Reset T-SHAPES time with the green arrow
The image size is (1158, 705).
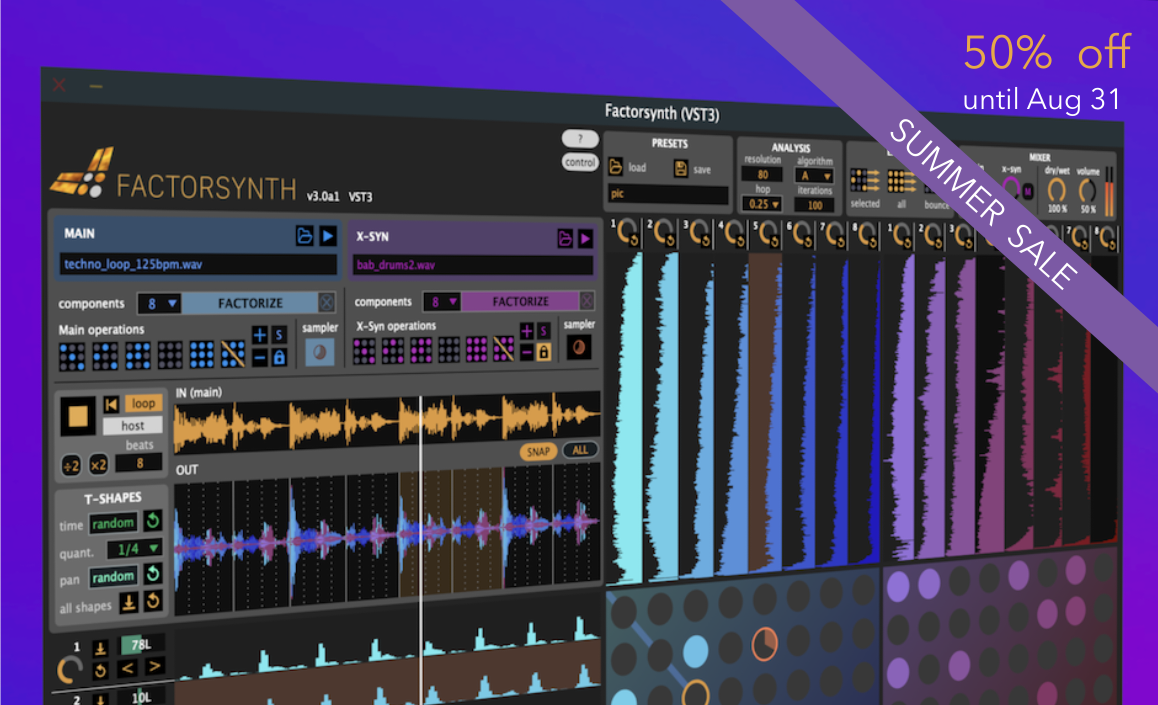[153, 520]
